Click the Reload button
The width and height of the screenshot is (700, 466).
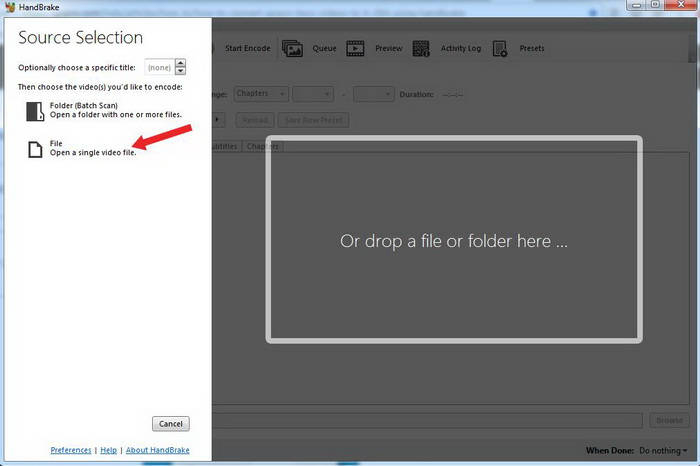coord(255,120)
